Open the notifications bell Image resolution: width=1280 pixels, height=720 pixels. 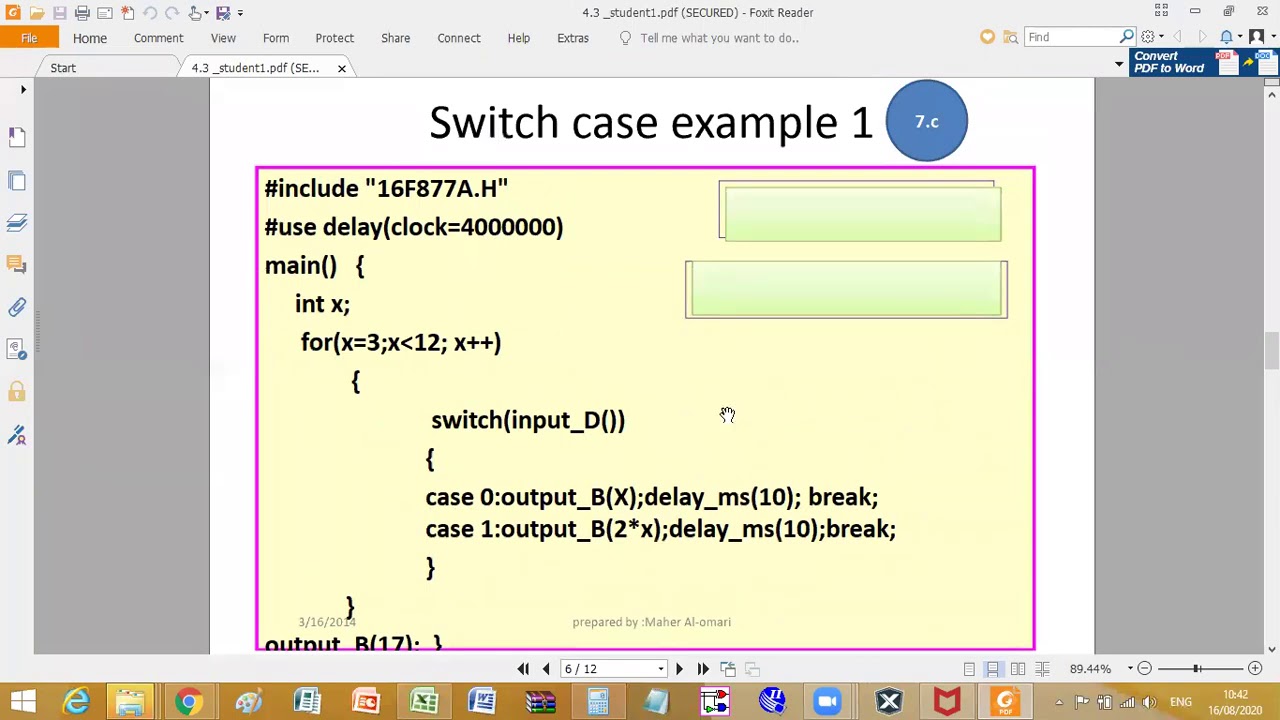(1226, 37)
